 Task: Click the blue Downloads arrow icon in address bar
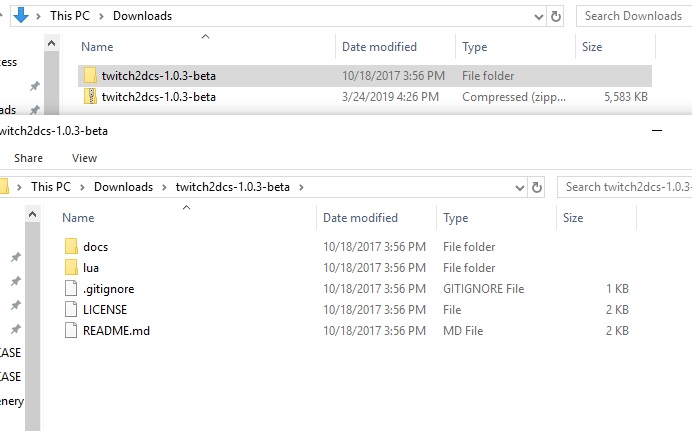(x=21, y=15)
